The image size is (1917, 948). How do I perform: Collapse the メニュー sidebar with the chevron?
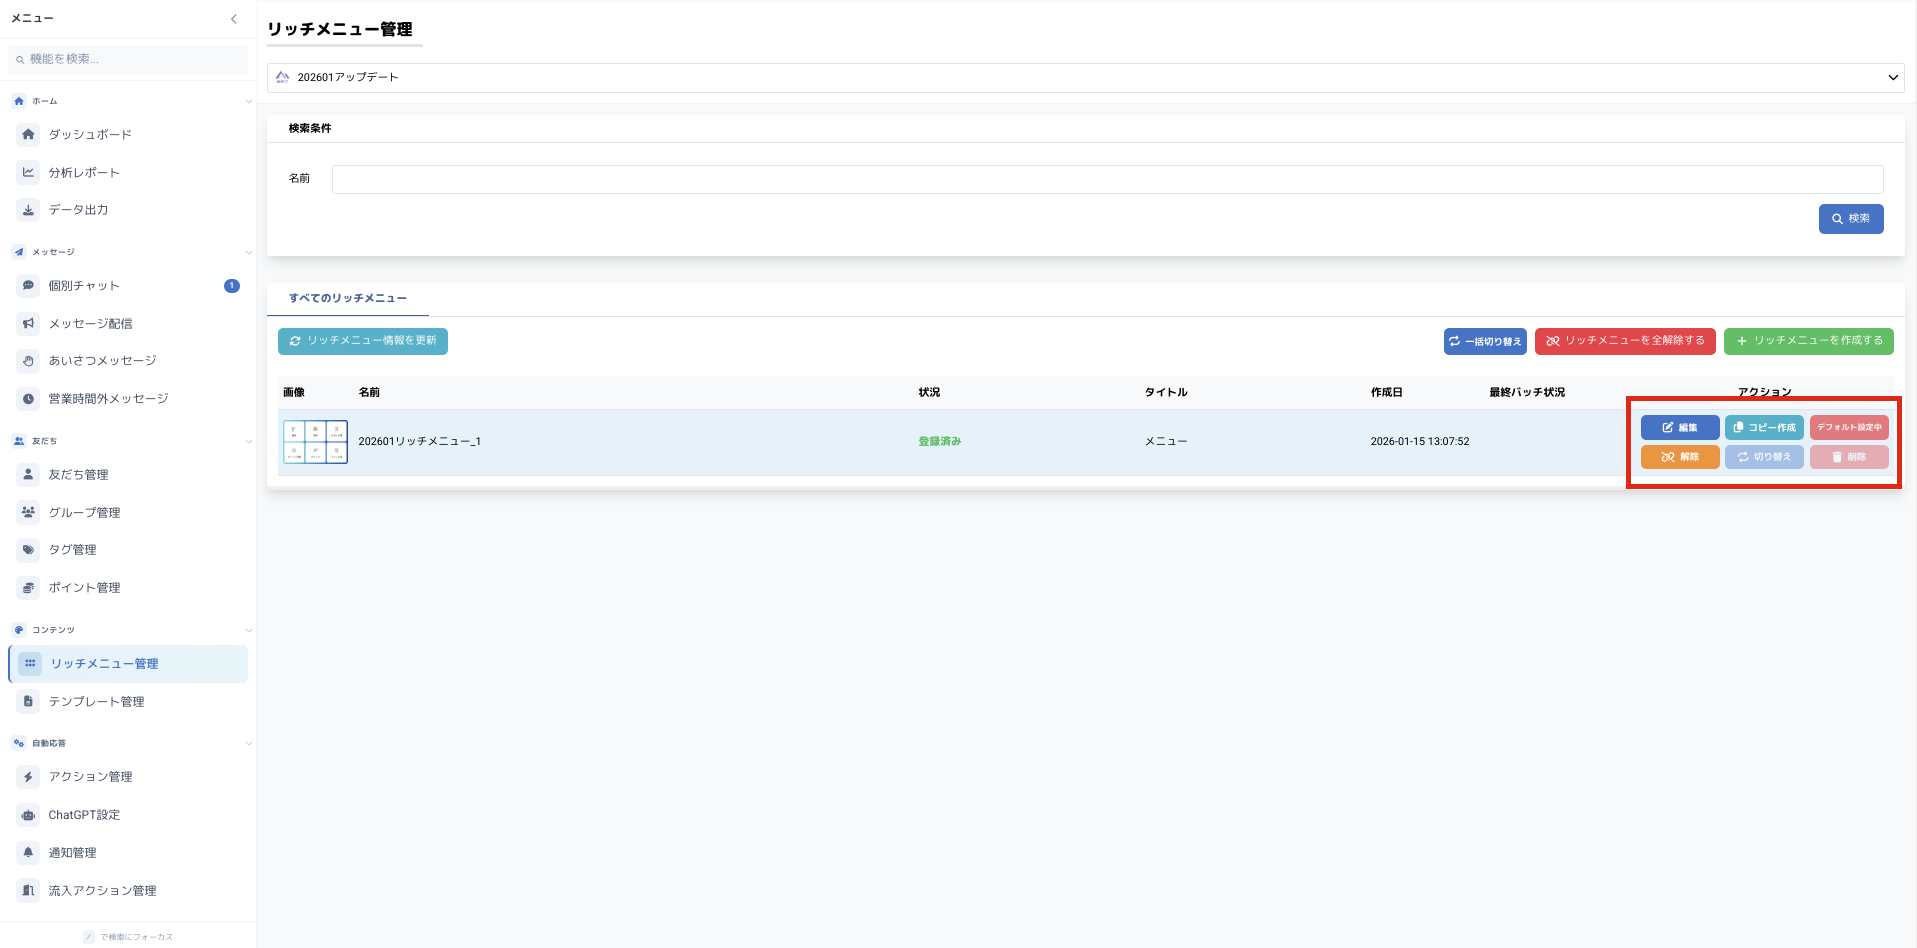point(234,19)
